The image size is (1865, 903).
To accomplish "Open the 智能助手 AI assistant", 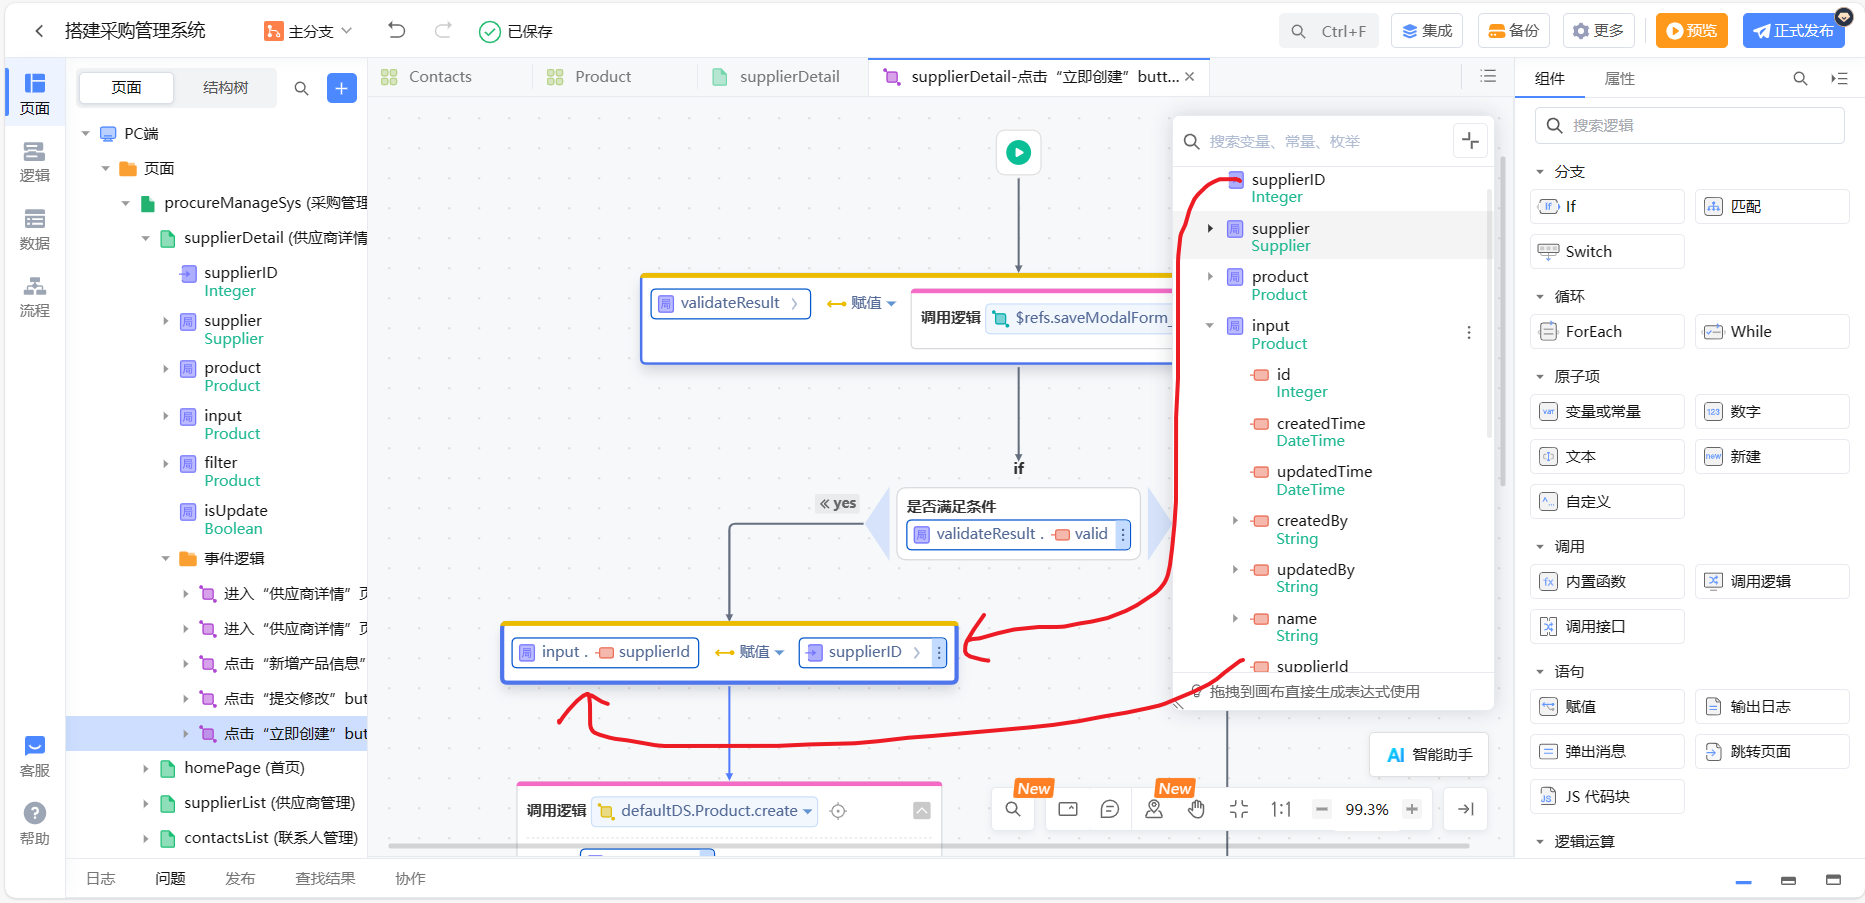I will [1429, 755].
